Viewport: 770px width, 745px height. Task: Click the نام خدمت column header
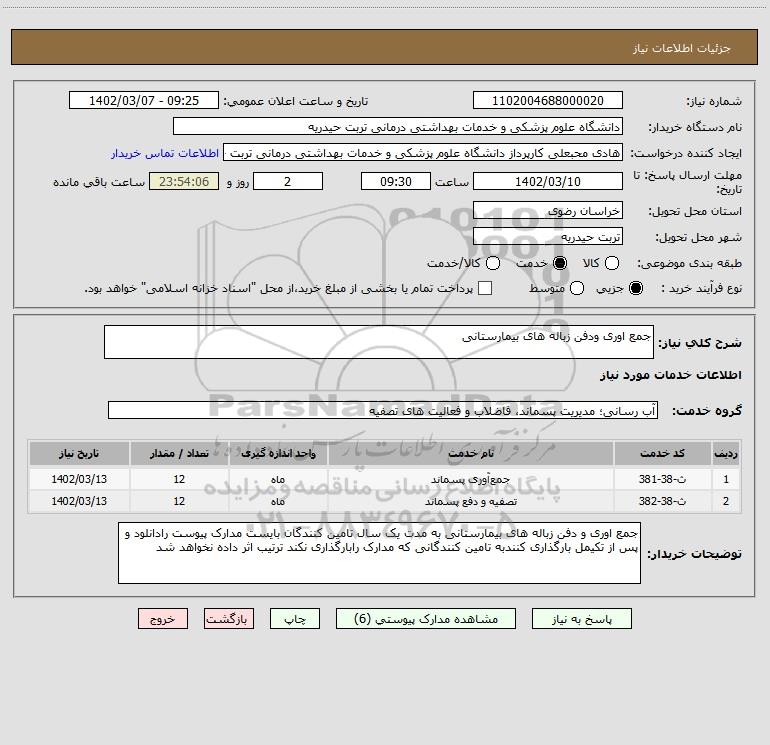tap(471, 453)
